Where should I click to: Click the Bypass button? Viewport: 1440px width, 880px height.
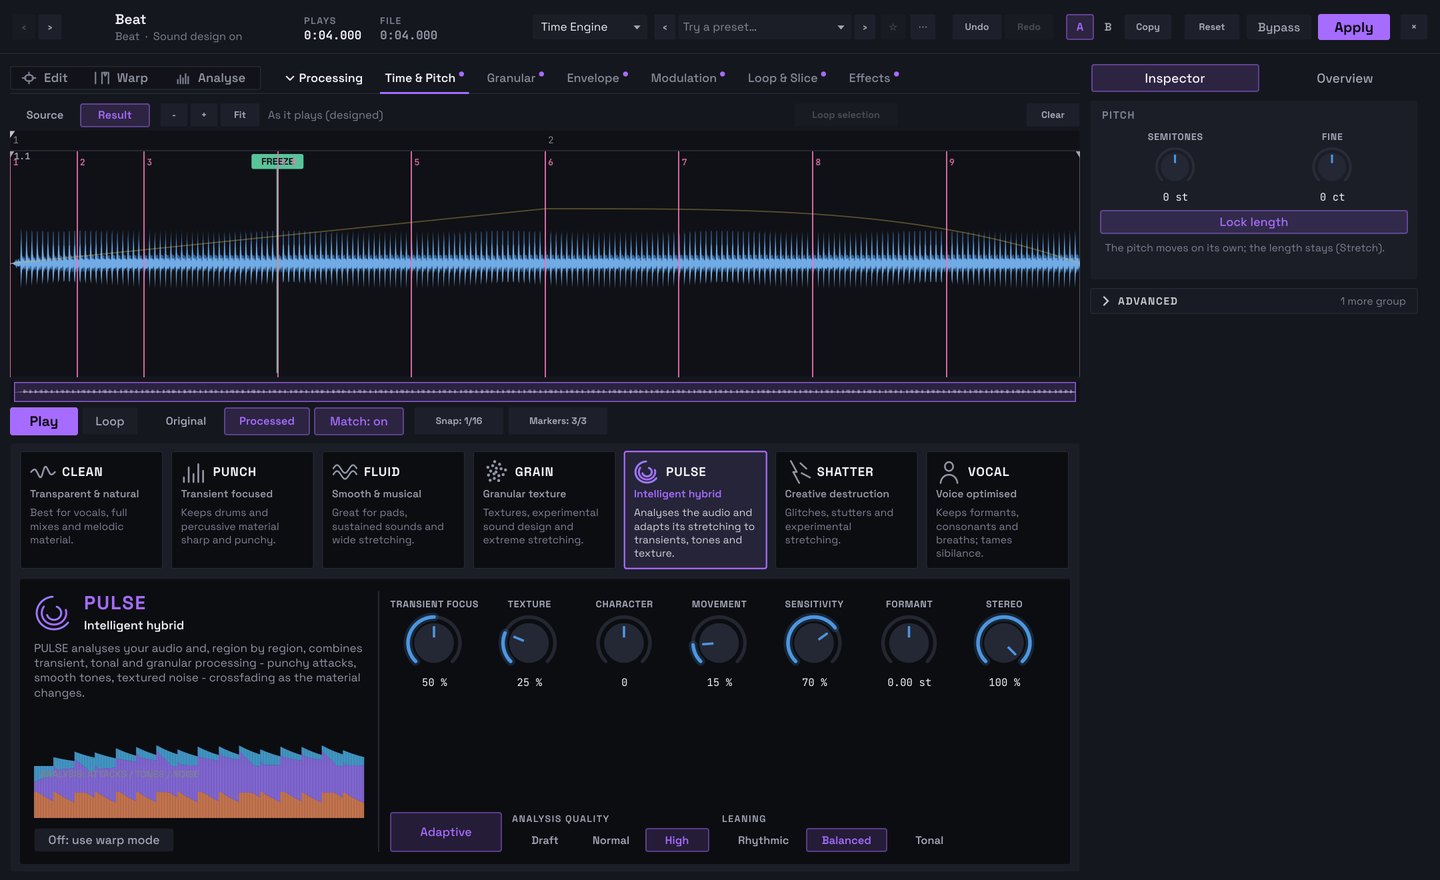[x=1279, y=27]
